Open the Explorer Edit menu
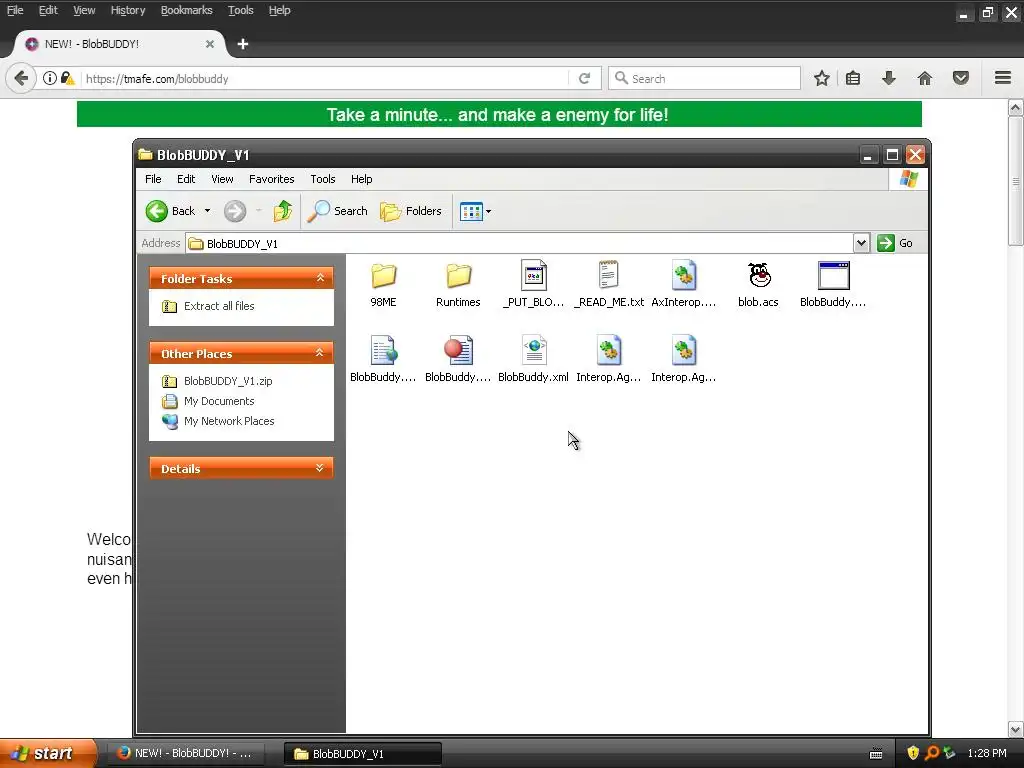 [186, 179]
